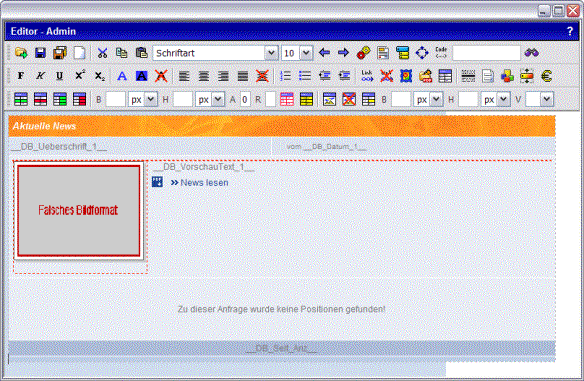This screenshot has width=584, height=381.
Task: Open the help question mark
Action: coord(569,31)
